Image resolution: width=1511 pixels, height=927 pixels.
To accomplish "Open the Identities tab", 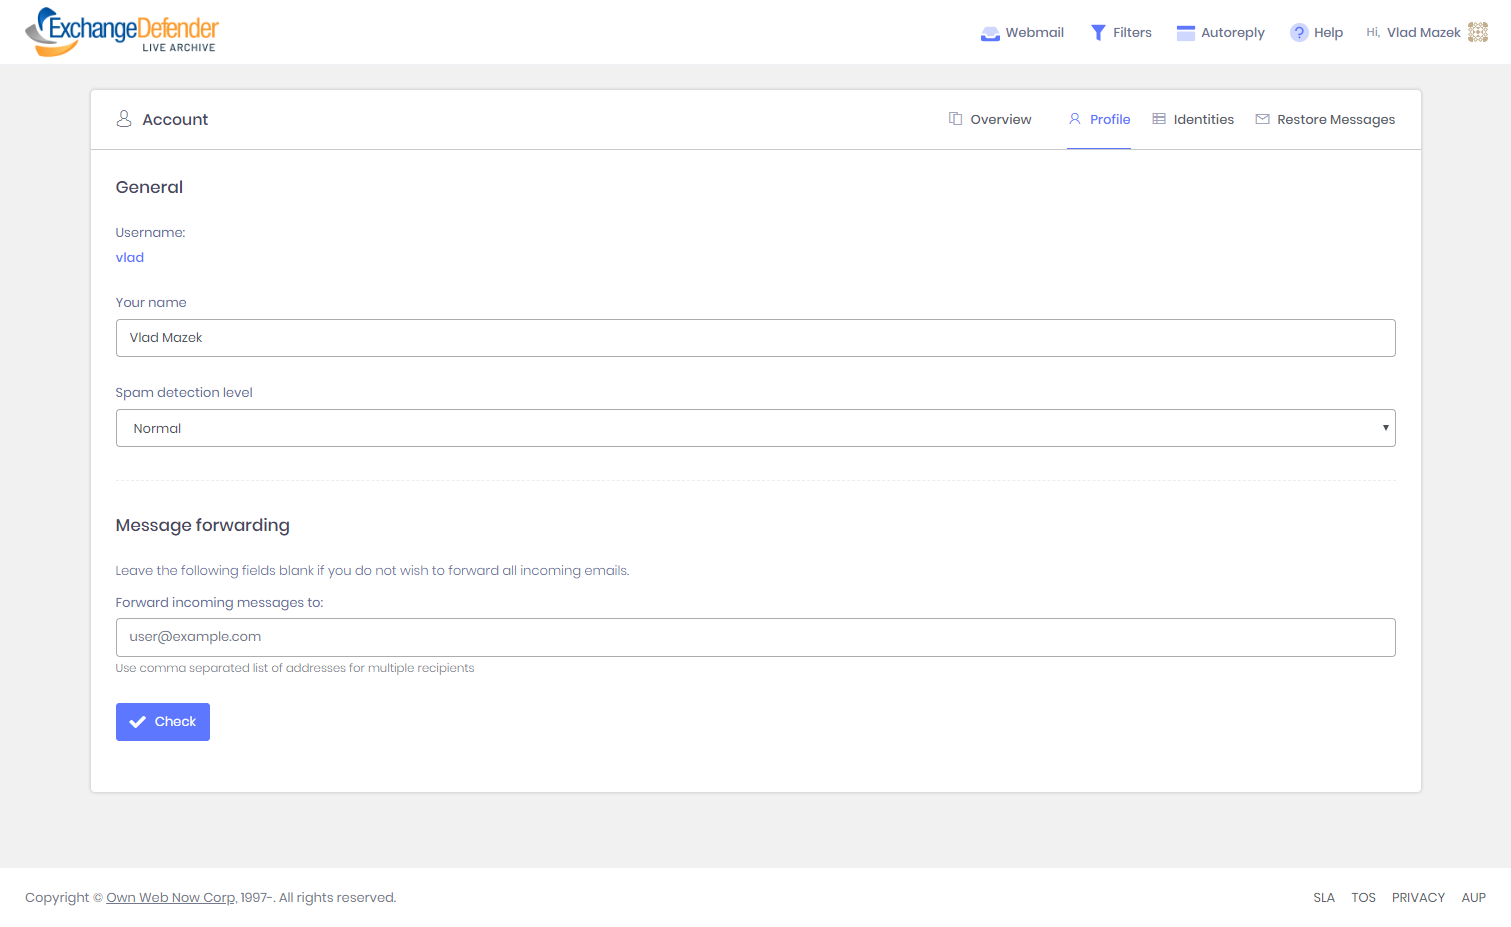I will [x=1203, y=119].
